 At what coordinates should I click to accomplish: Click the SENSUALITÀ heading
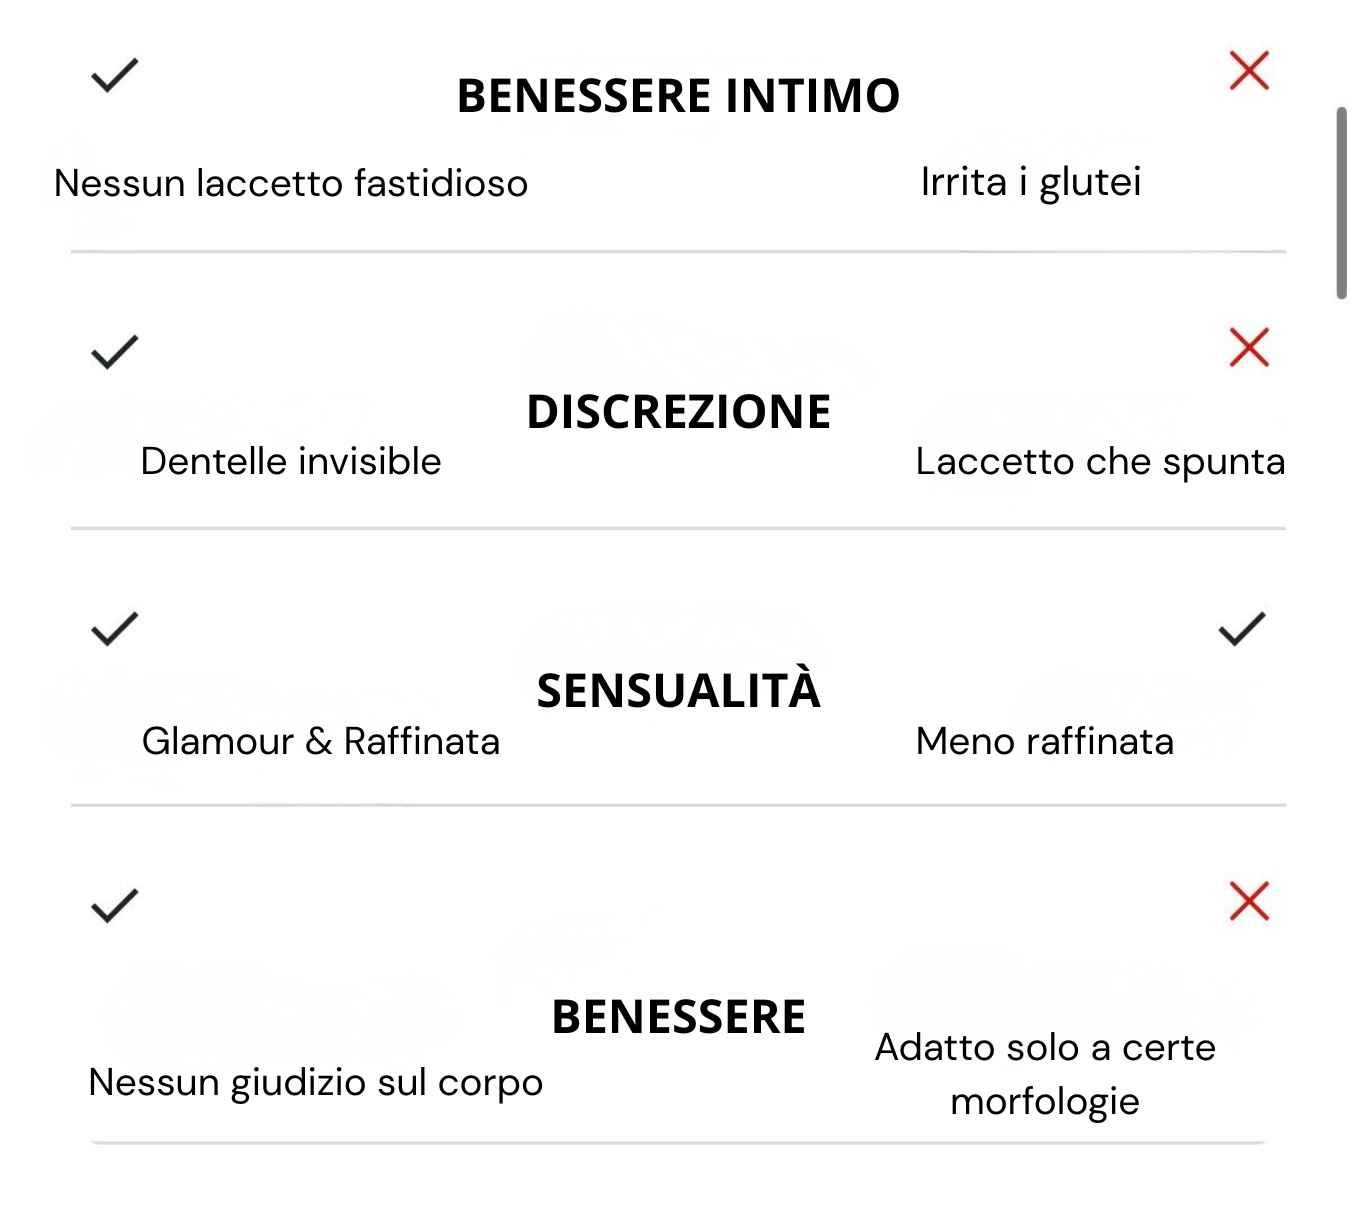point(678,691)
